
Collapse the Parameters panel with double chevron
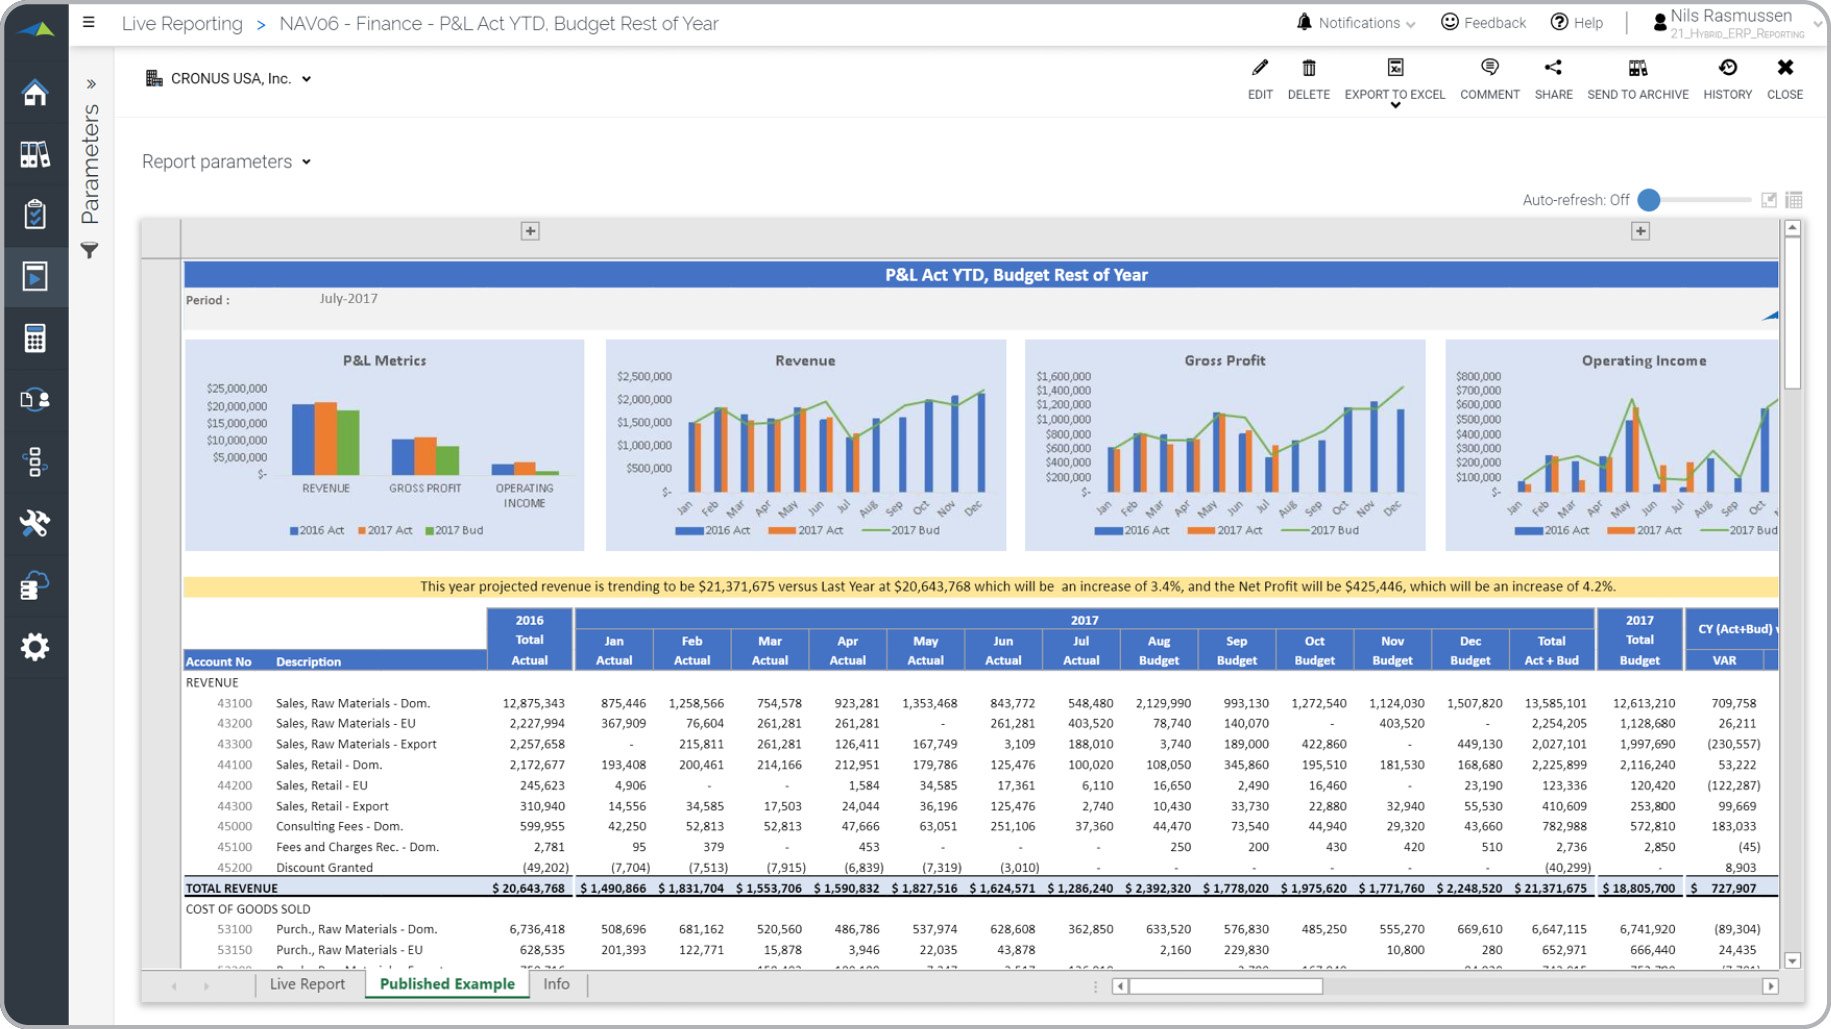(x=93, y=83)
